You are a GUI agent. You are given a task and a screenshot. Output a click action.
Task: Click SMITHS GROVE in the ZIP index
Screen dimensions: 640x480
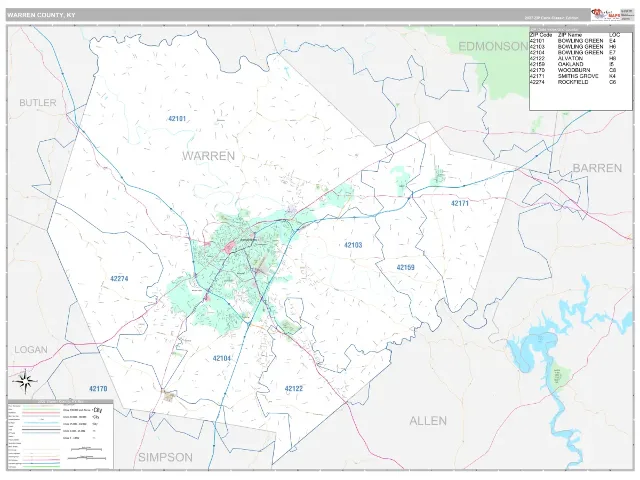578,76
